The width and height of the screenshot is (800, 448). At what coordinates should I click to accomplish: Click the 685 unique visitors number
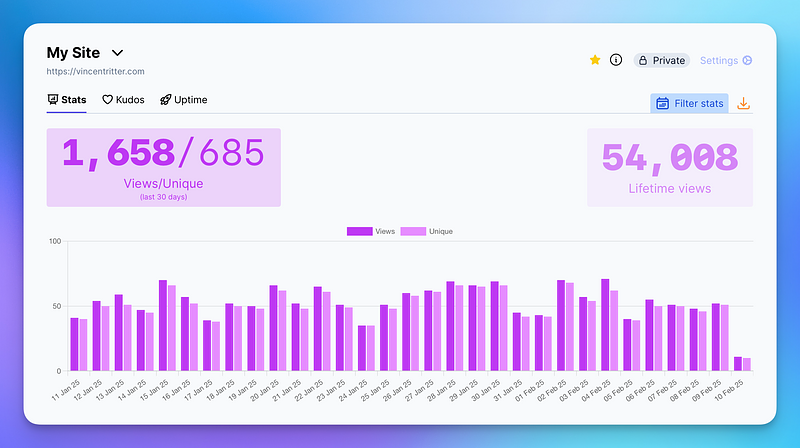[232, 152]
